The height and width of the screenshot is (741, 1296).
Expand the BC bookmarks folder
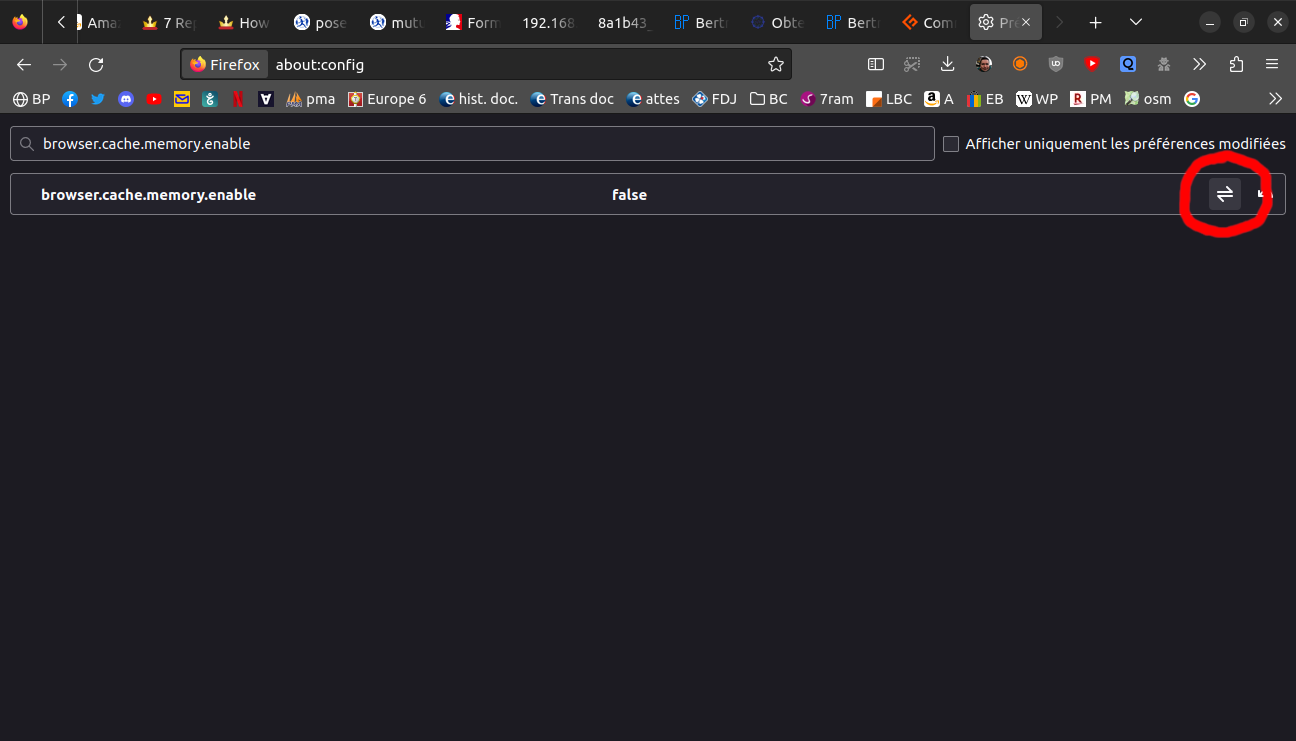tap(769, 99)
